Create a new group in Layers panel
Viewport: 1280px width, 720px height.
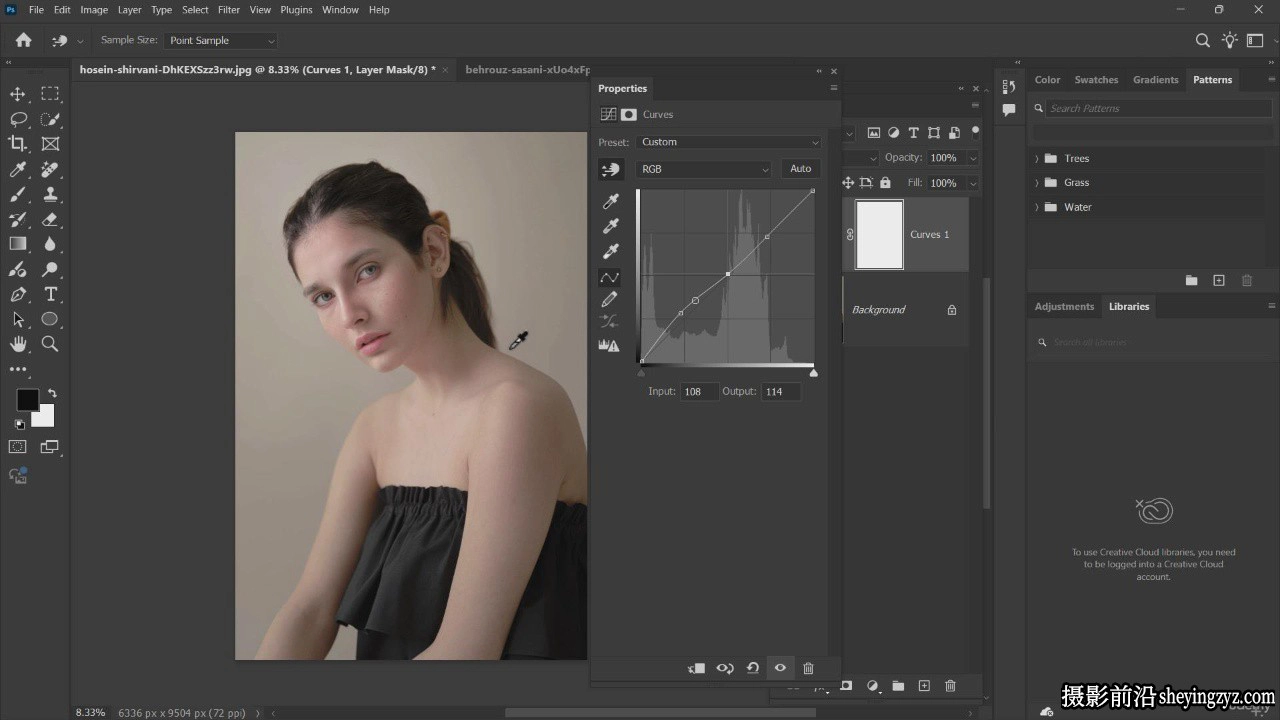[x=898, y=686]
